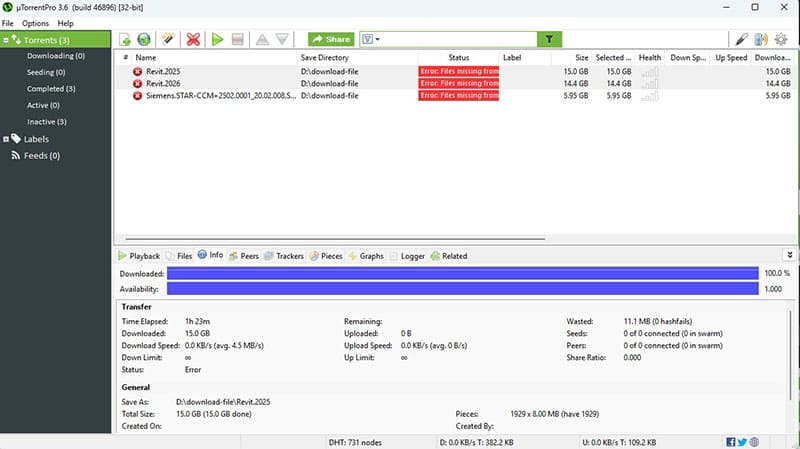
Task: Switch to the Pieces tab
Action: [x=326, y=256]
